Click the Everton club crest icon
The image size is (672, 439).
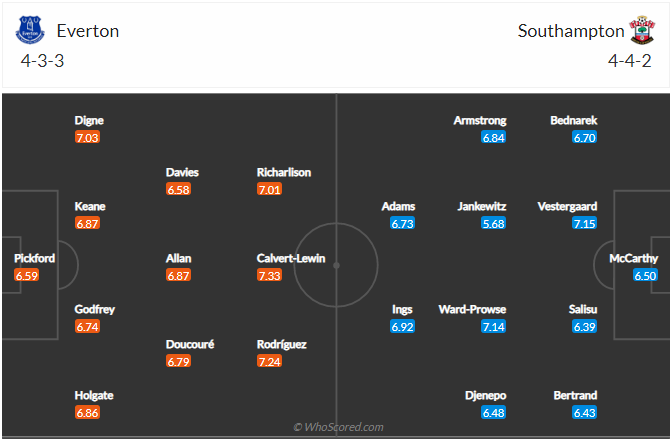tap(30, 30)
